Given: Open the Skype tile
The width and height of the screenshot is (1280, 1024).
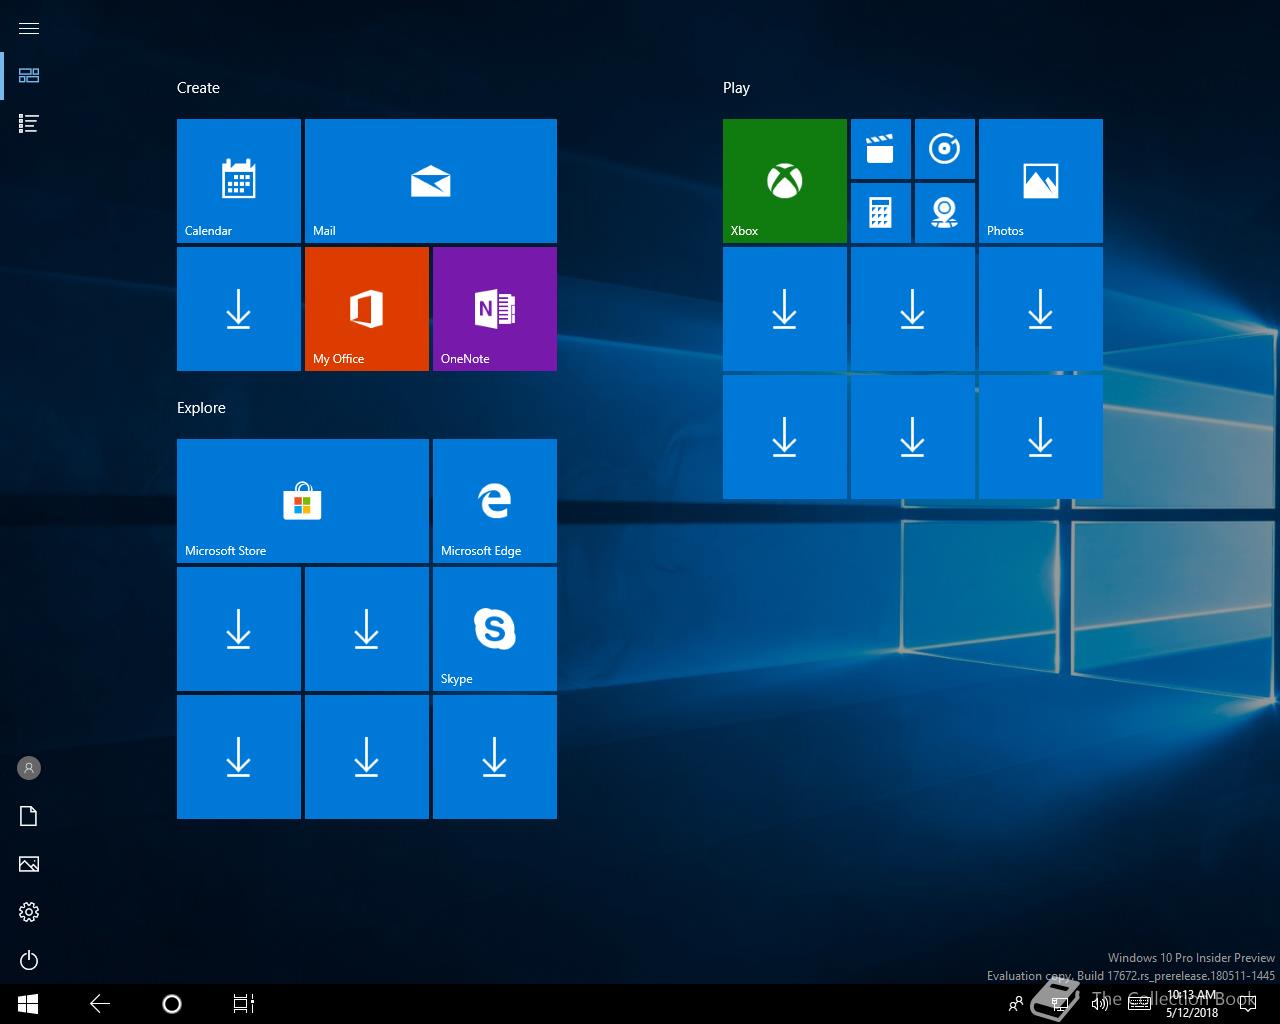Looking at the screenshot, I should pos(495,629).
